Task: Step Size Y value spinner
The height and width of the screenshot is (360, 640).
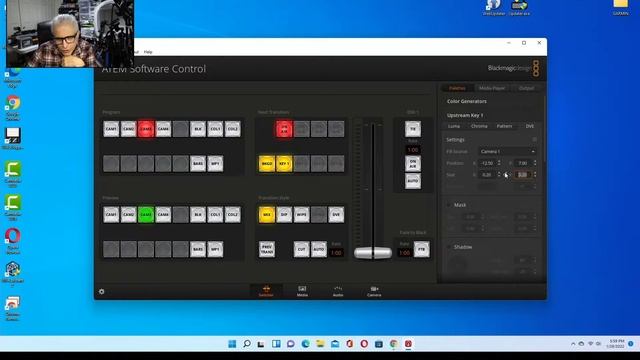Action: pyautogui.click(x=535, y=175)
